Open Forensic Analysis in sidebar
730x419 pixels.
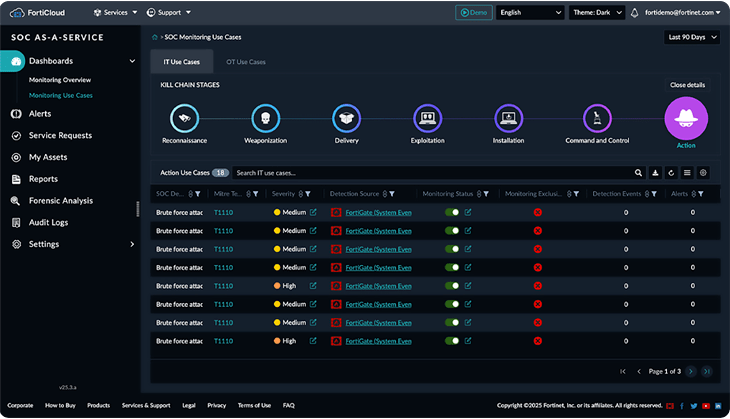point(61,201)
